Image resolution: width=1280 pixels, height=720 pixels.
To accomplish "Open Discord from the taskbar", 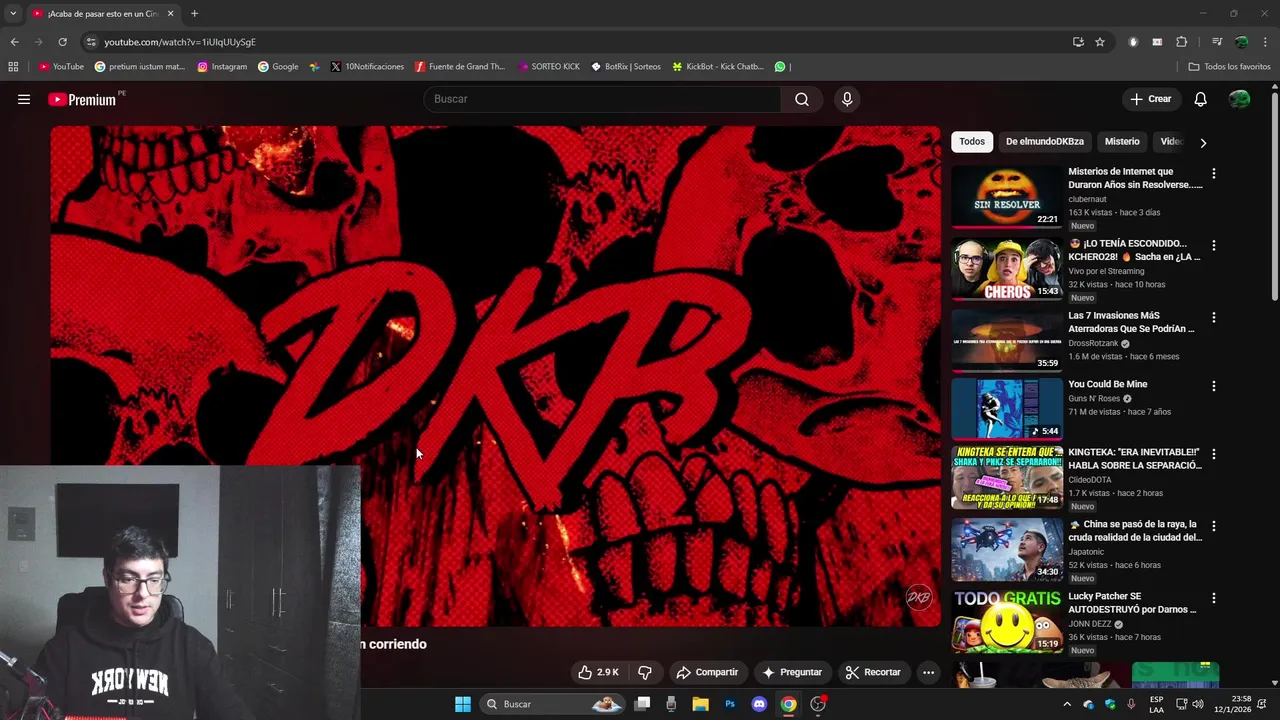I will point(759,704).
